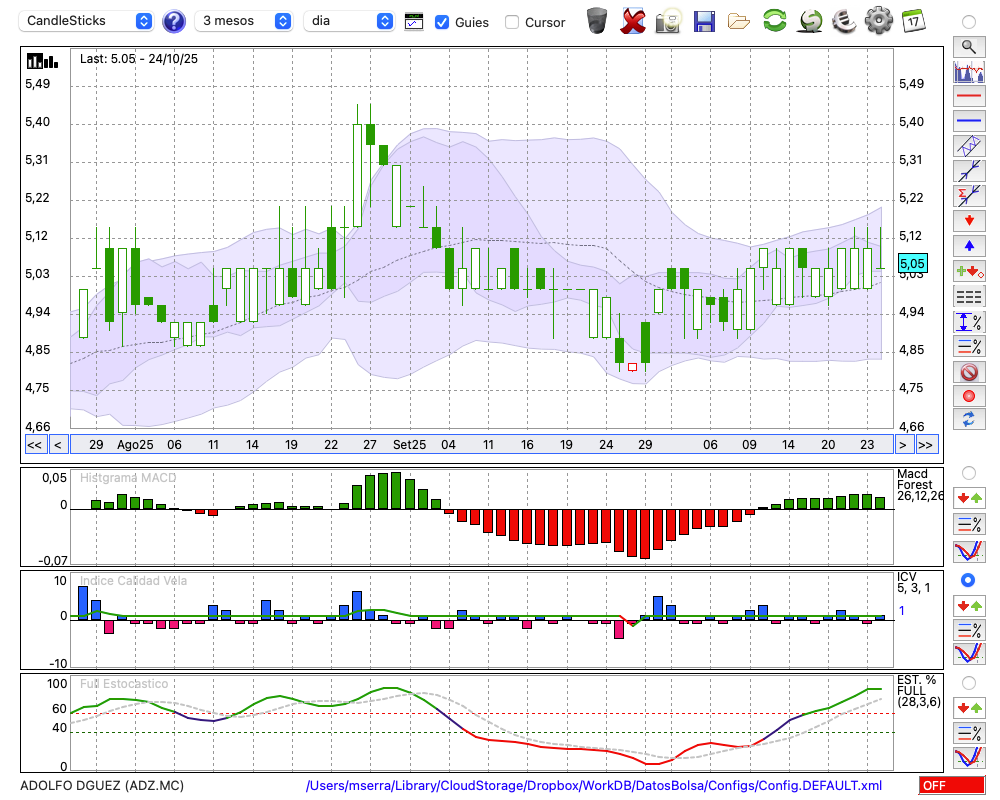
Task: Select the red horizontal line tool
Action: click(968, 97)
